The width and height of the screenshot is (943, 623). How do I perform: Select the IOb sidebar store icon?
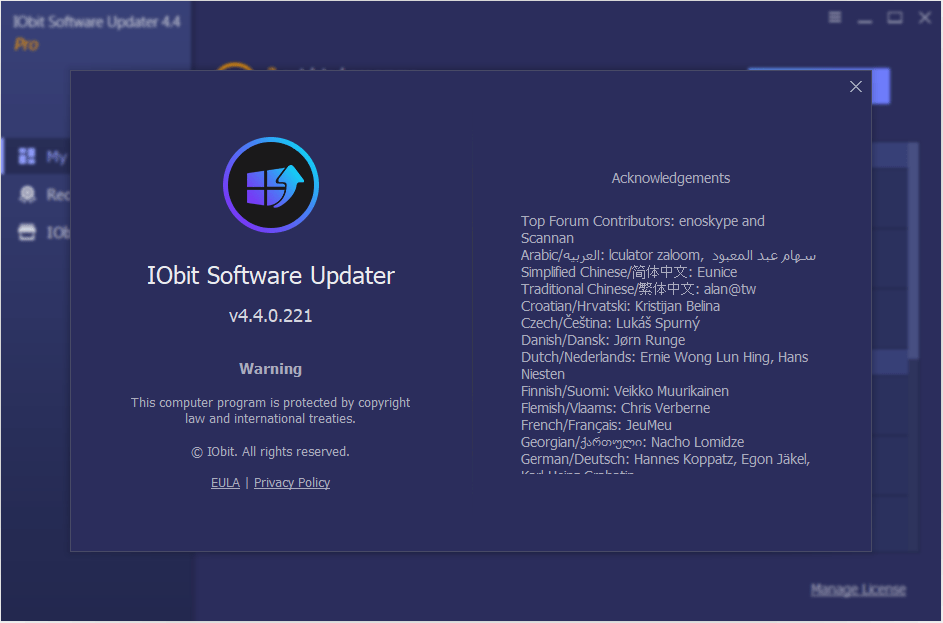click(x=27, y=232)
